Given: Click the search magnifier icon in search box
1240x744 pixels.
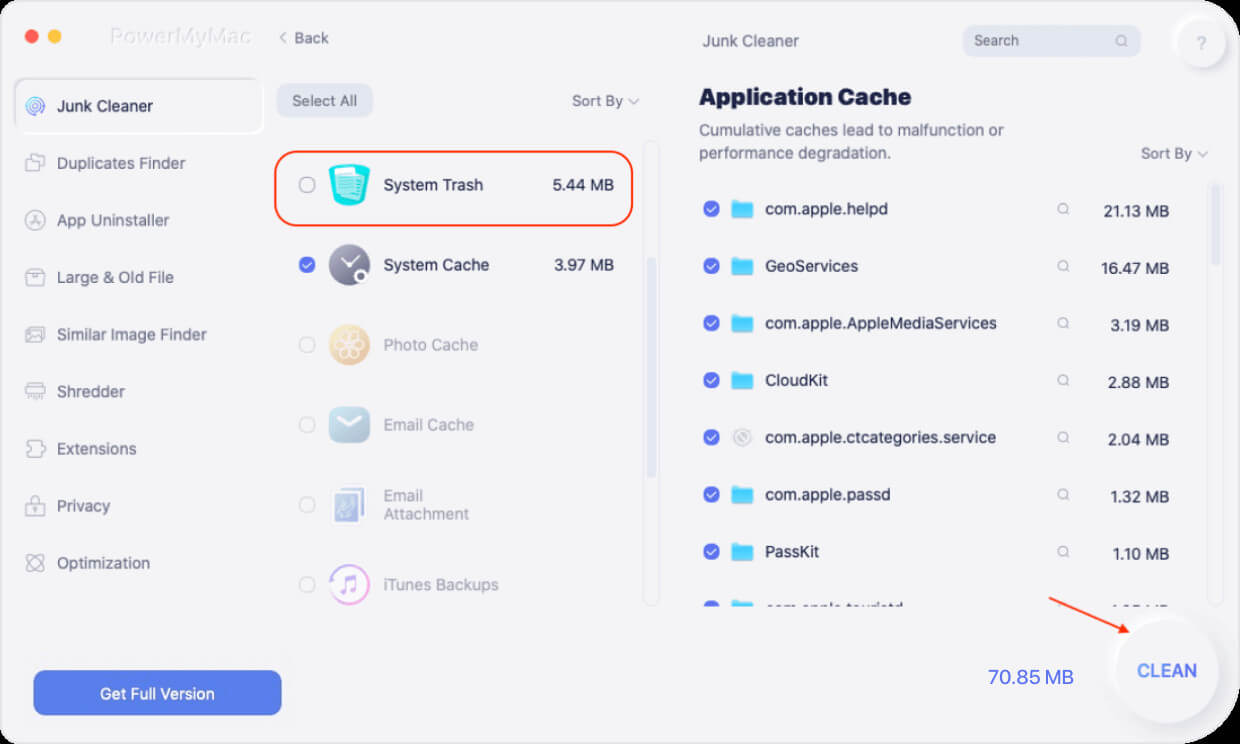Looking at the screenshot, I should pyautogui.click(x=1122, y=41).
